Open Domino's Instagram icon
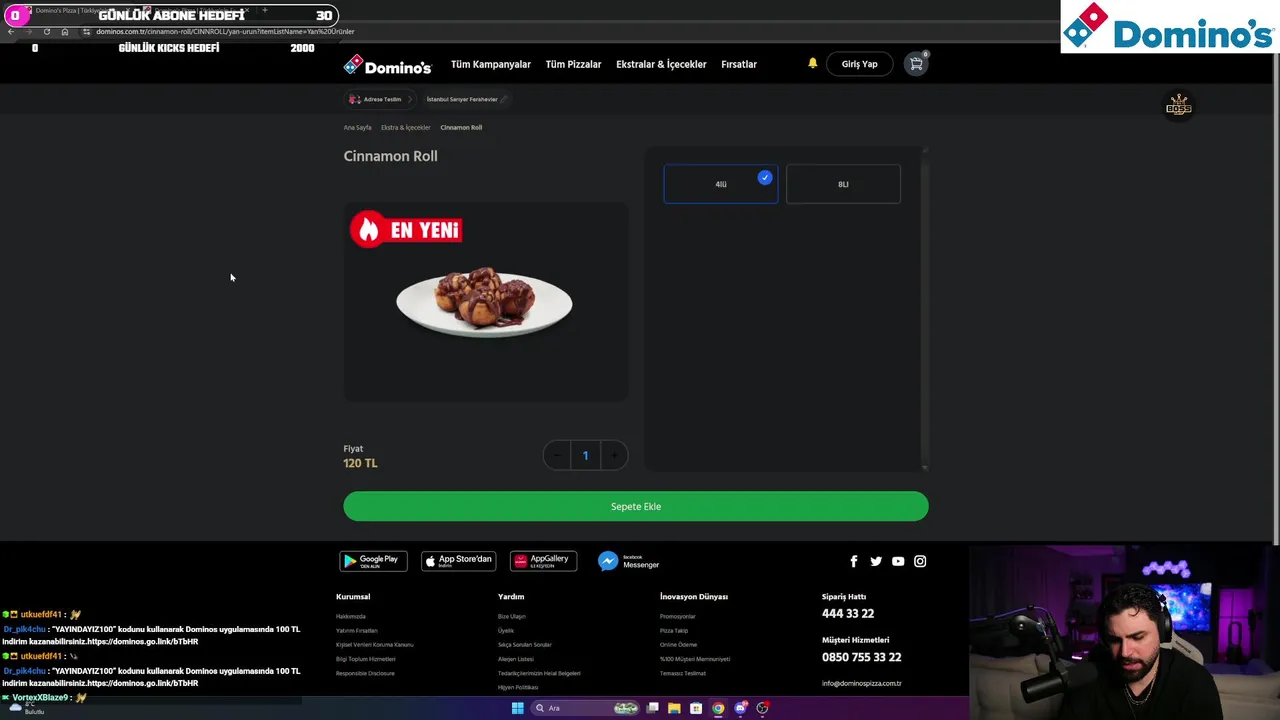The width and height of the screenshot is (1280, 720). pos(920,561)
